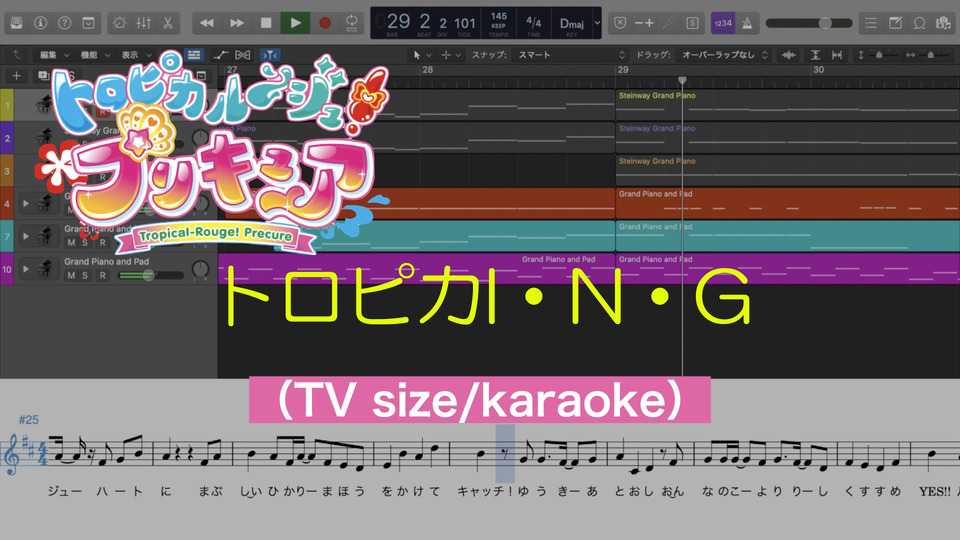
Task: Toggle Cycle mode loop button
Action: pyautogui.click(x=352, y=23)
